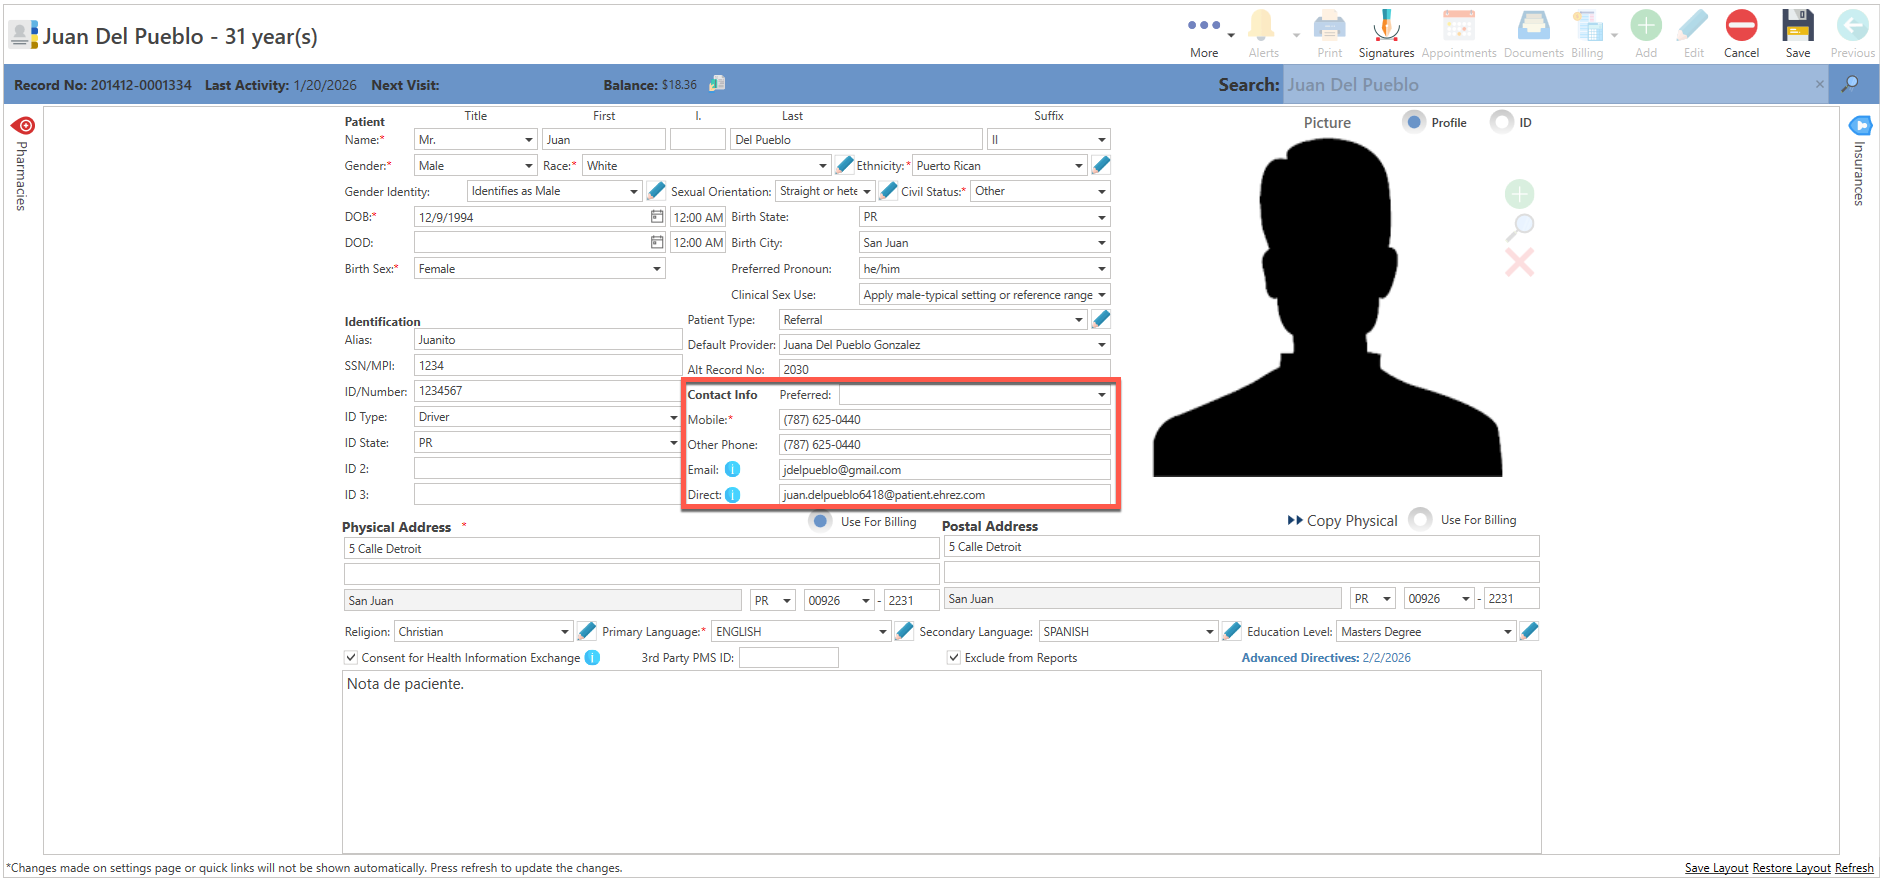Screen dimensions: 1887x880
Task: Add a picture with the green plus
Action: click(x=1519, y=194)
